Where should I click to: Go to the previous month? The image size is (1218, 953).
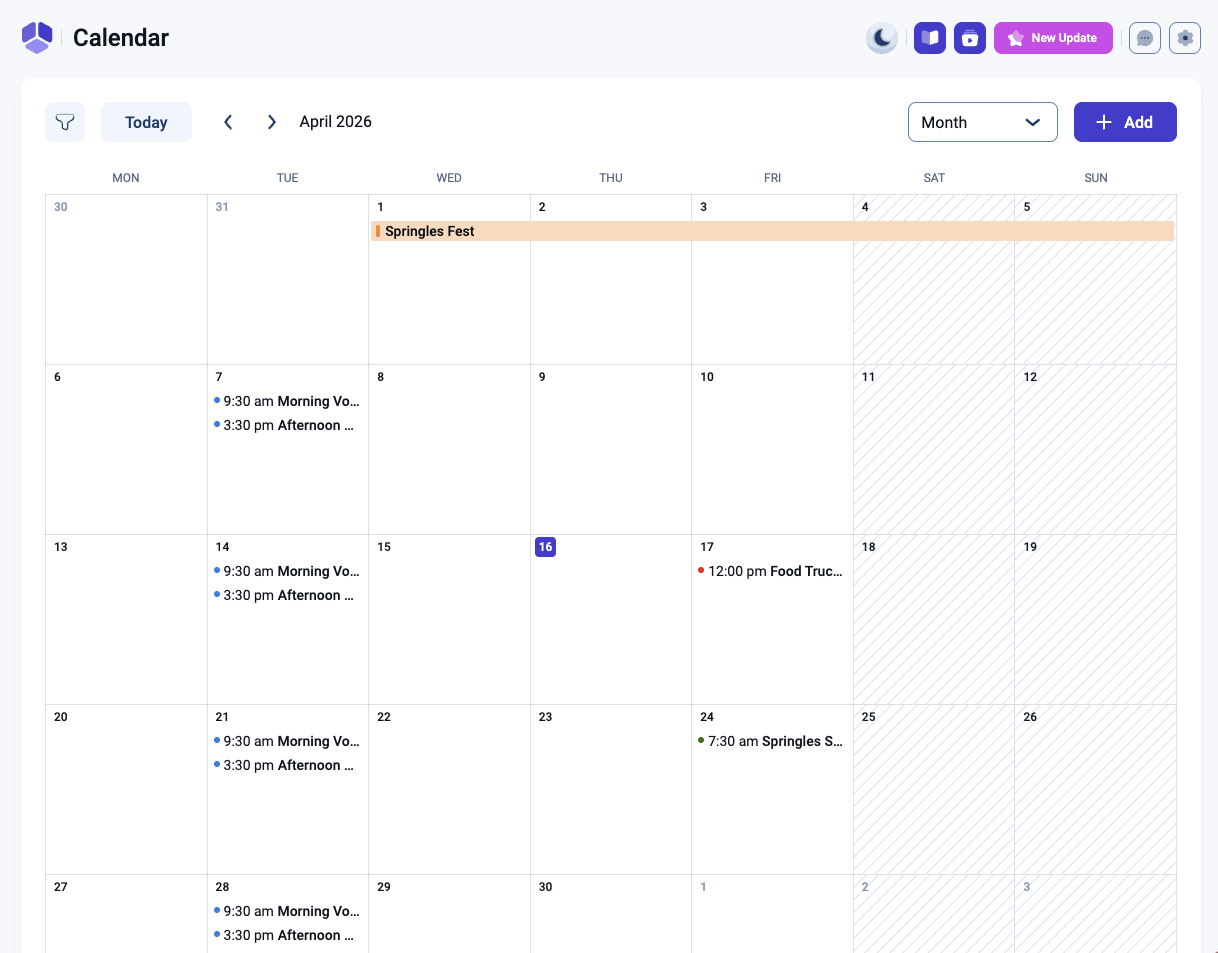[228, 122]
